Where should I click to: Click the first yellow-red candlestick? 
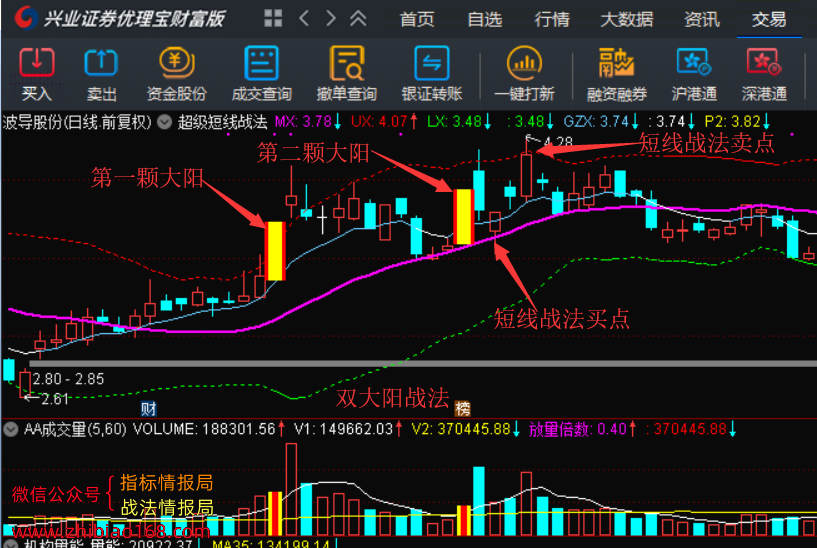point(275,251)
